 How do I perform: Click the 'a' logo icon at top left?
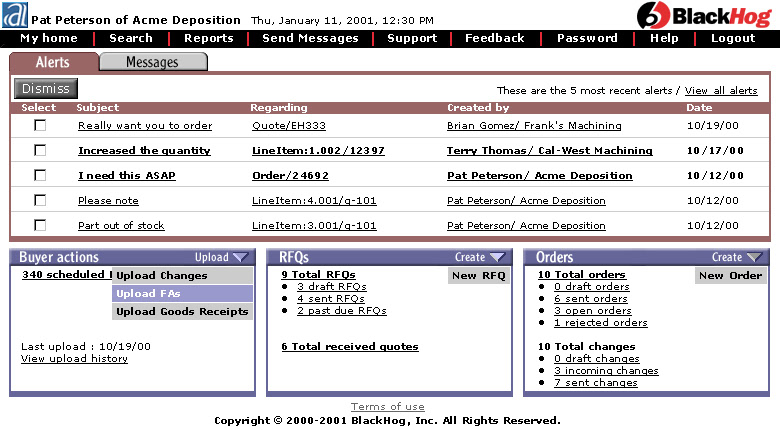[x=14, y=15]
